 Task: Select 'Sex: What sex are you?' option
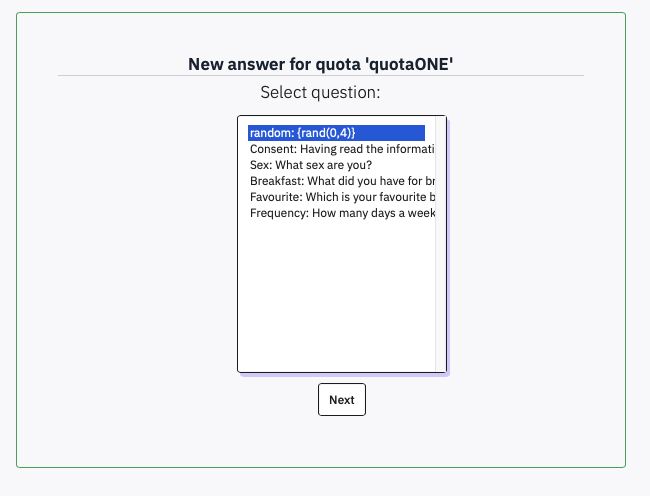point(311,165)
